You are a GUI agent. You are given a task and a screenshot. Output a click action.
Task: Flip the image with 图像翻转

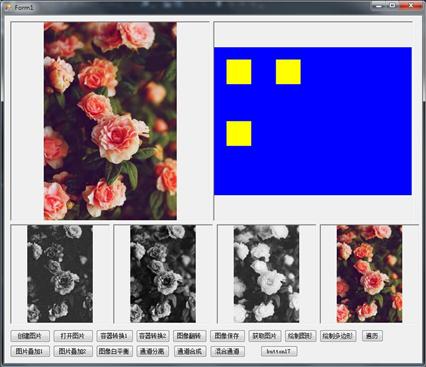pyautogui.click(x=190, y=336)
